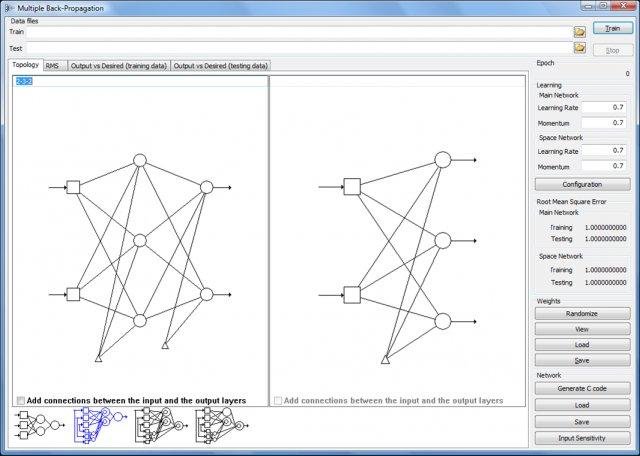Edit Main Network Learning Rate field

pyautogui.click(x=604, y=107)
